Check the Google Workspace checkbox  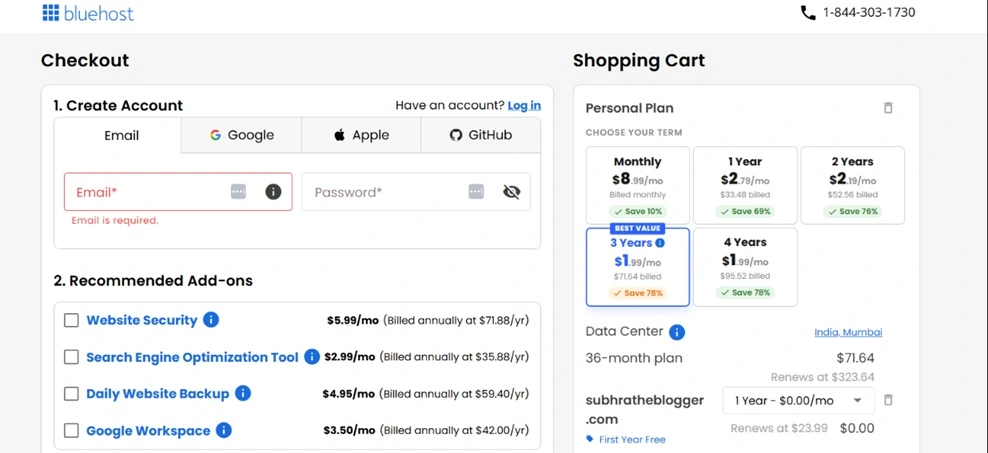tap(71, 431)
